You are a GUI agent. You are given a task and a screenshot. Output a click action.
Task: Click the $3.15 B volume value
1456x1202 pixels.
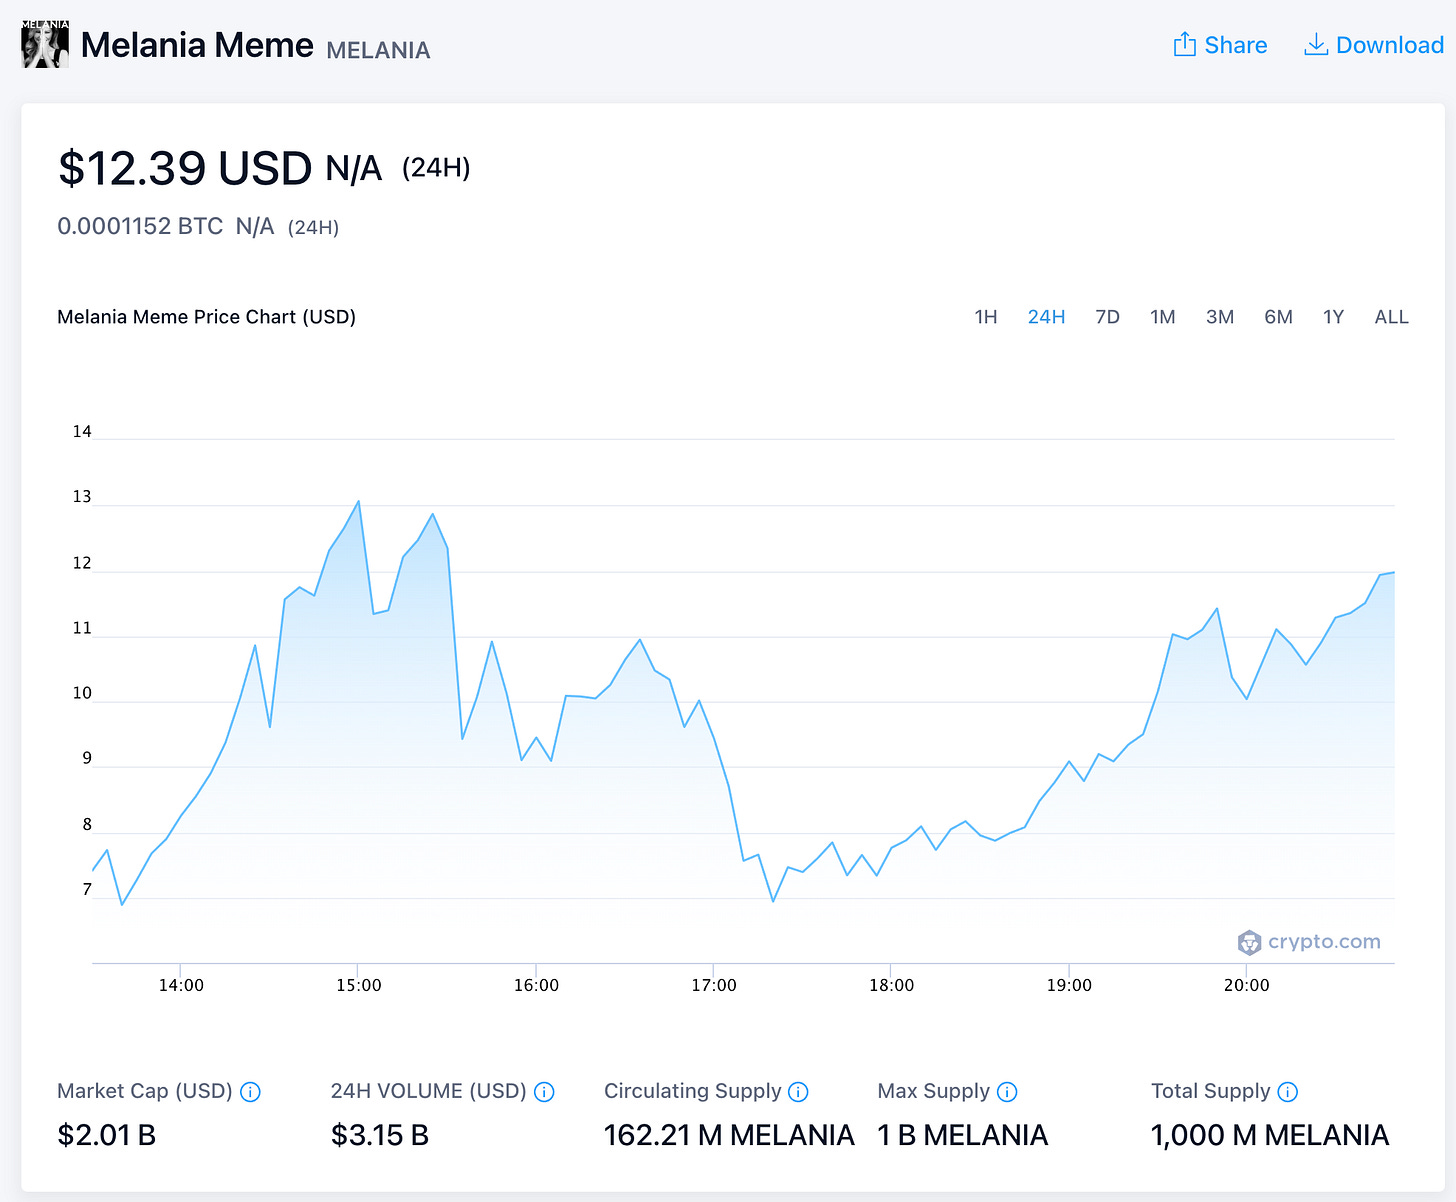point(380,1135)
